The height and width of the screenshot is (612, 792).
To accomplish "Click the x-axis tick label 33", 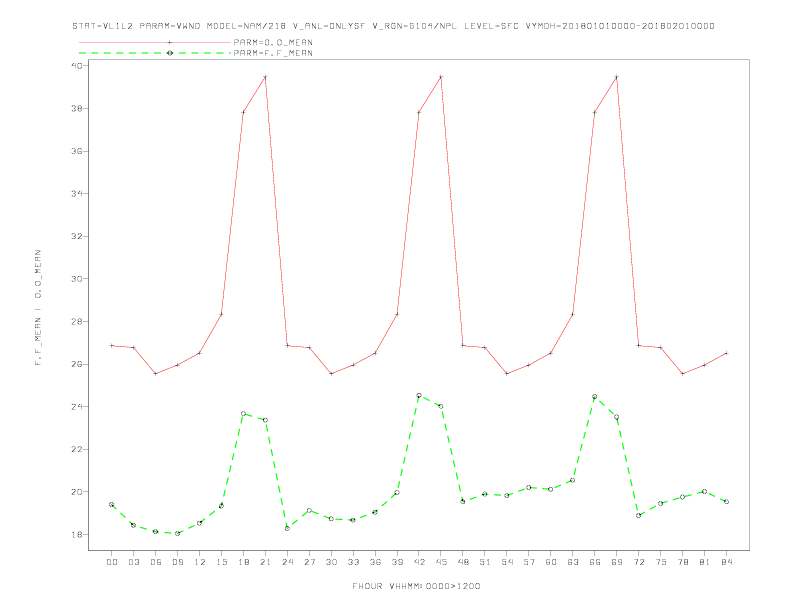I will click(353, 562).
